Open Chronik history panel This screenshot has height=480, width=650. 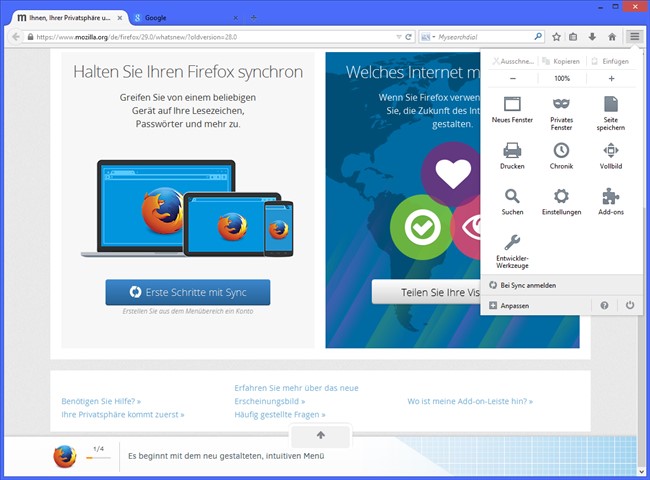(561, 155)
